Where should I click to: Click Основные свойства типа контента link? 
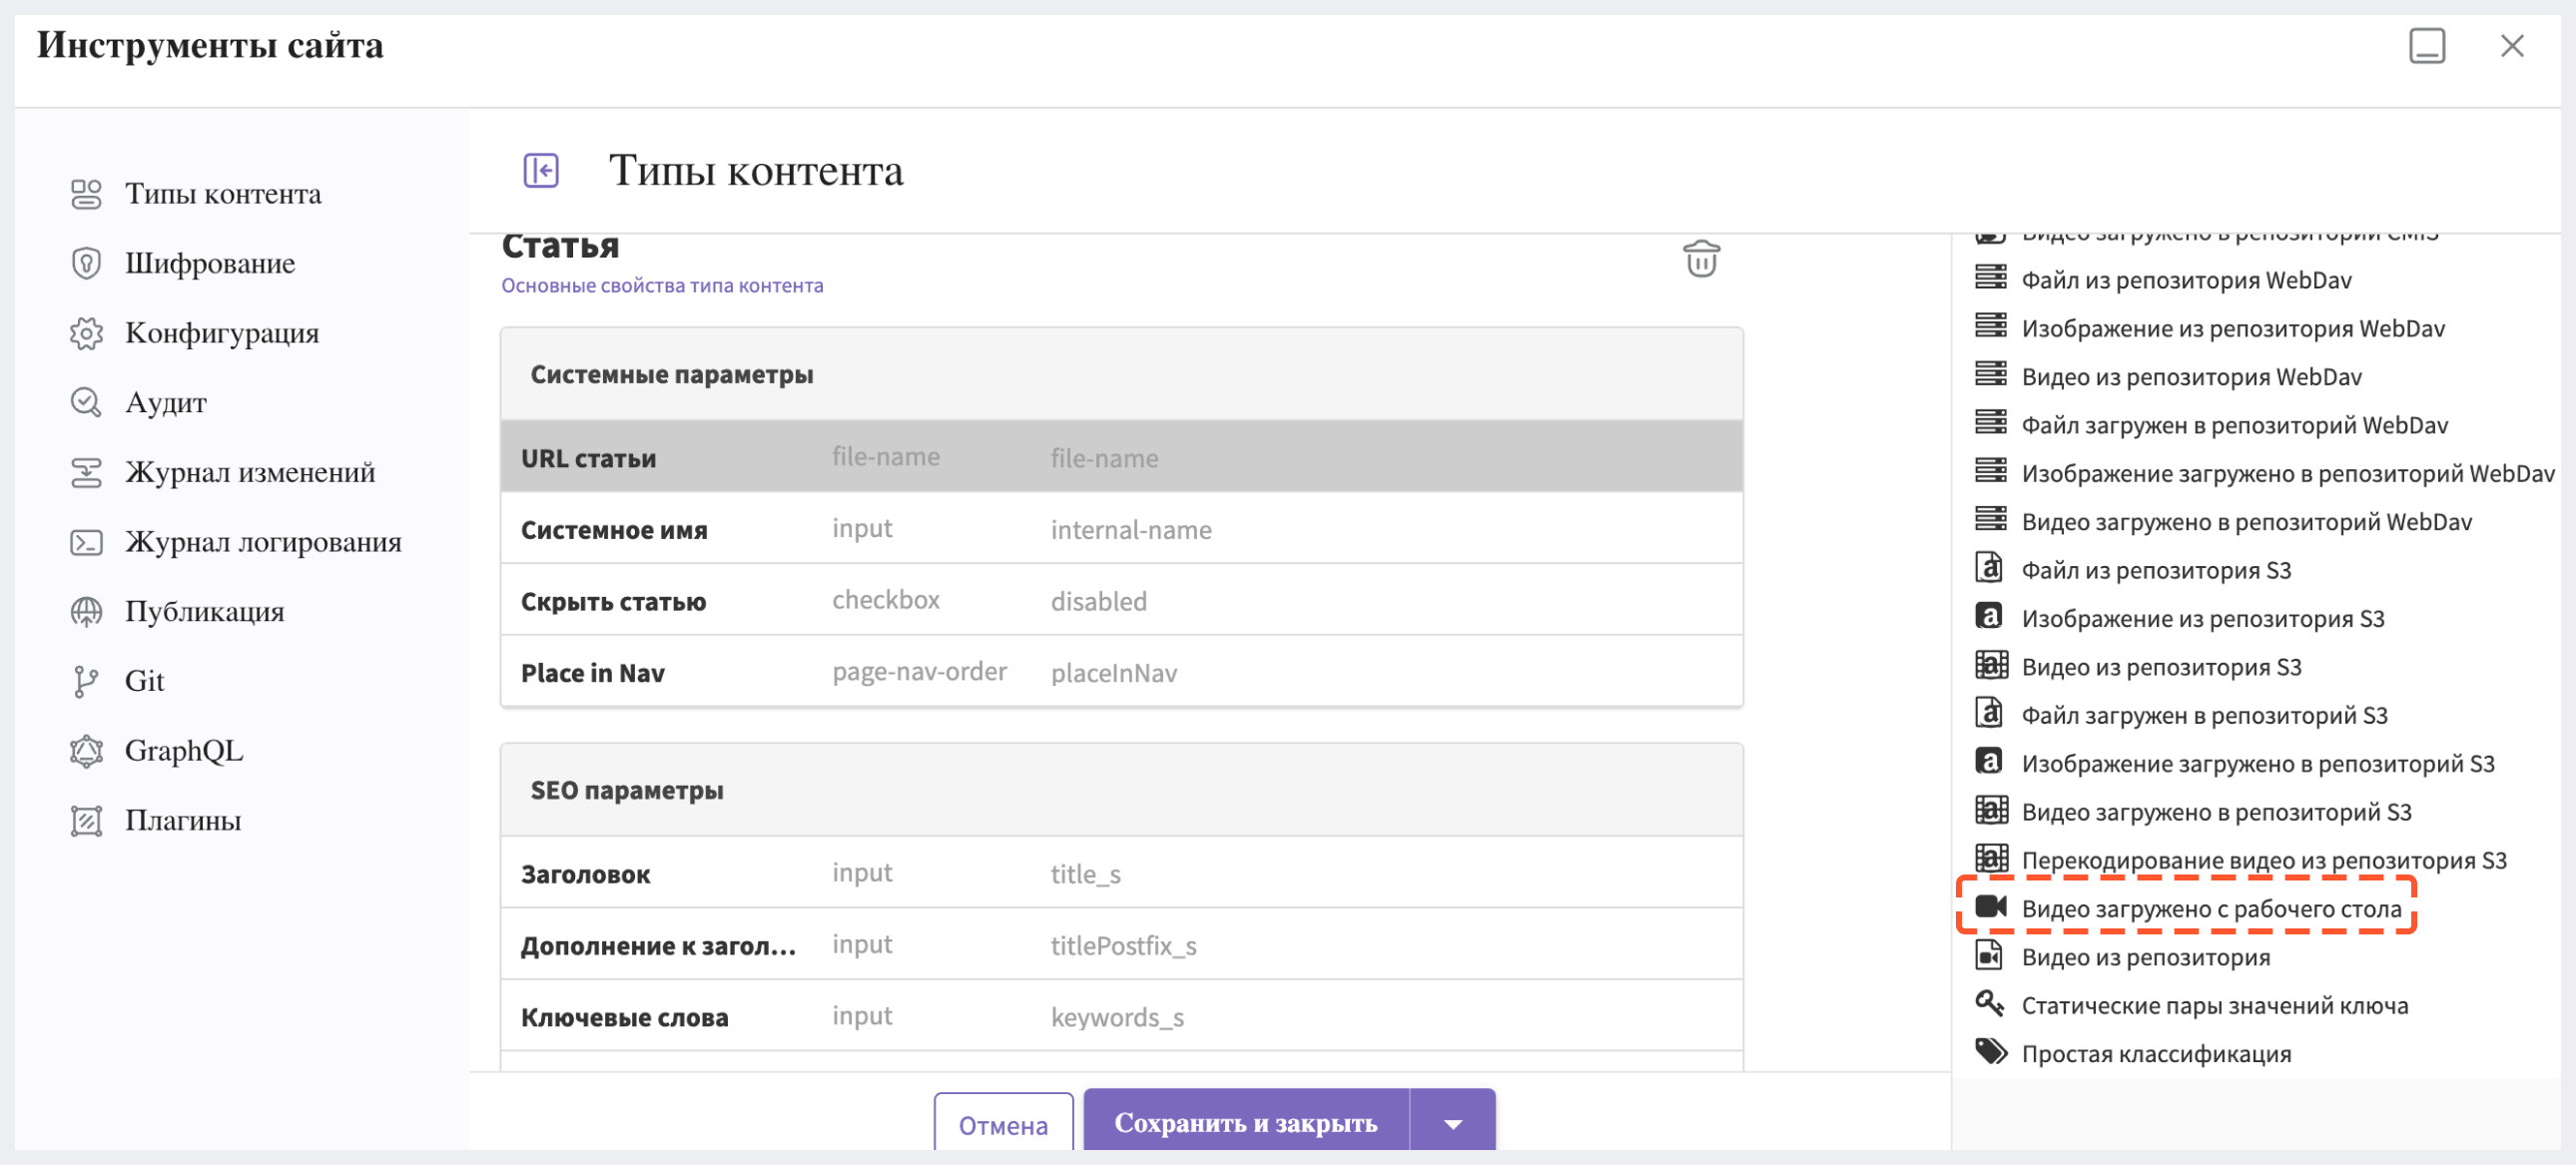click(662, 286)
